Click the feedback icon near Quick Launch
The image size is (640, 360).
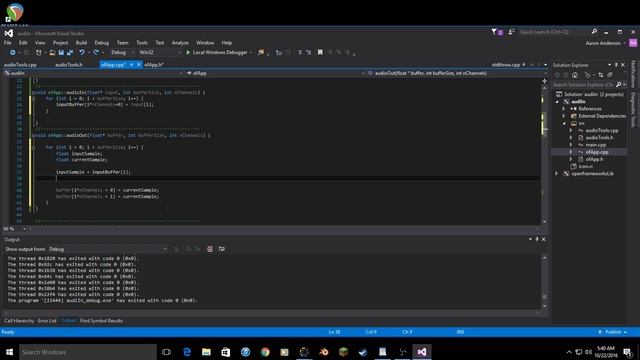click(511, 32)
